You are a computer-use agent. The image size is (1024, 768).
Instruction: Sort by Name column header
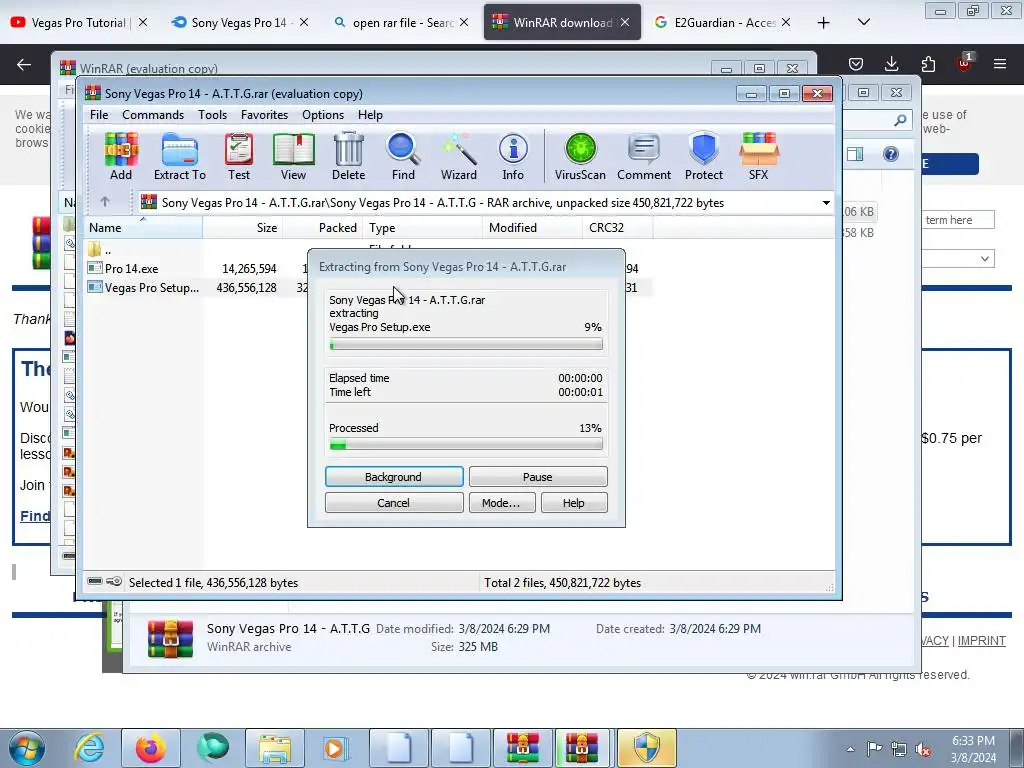144,228
